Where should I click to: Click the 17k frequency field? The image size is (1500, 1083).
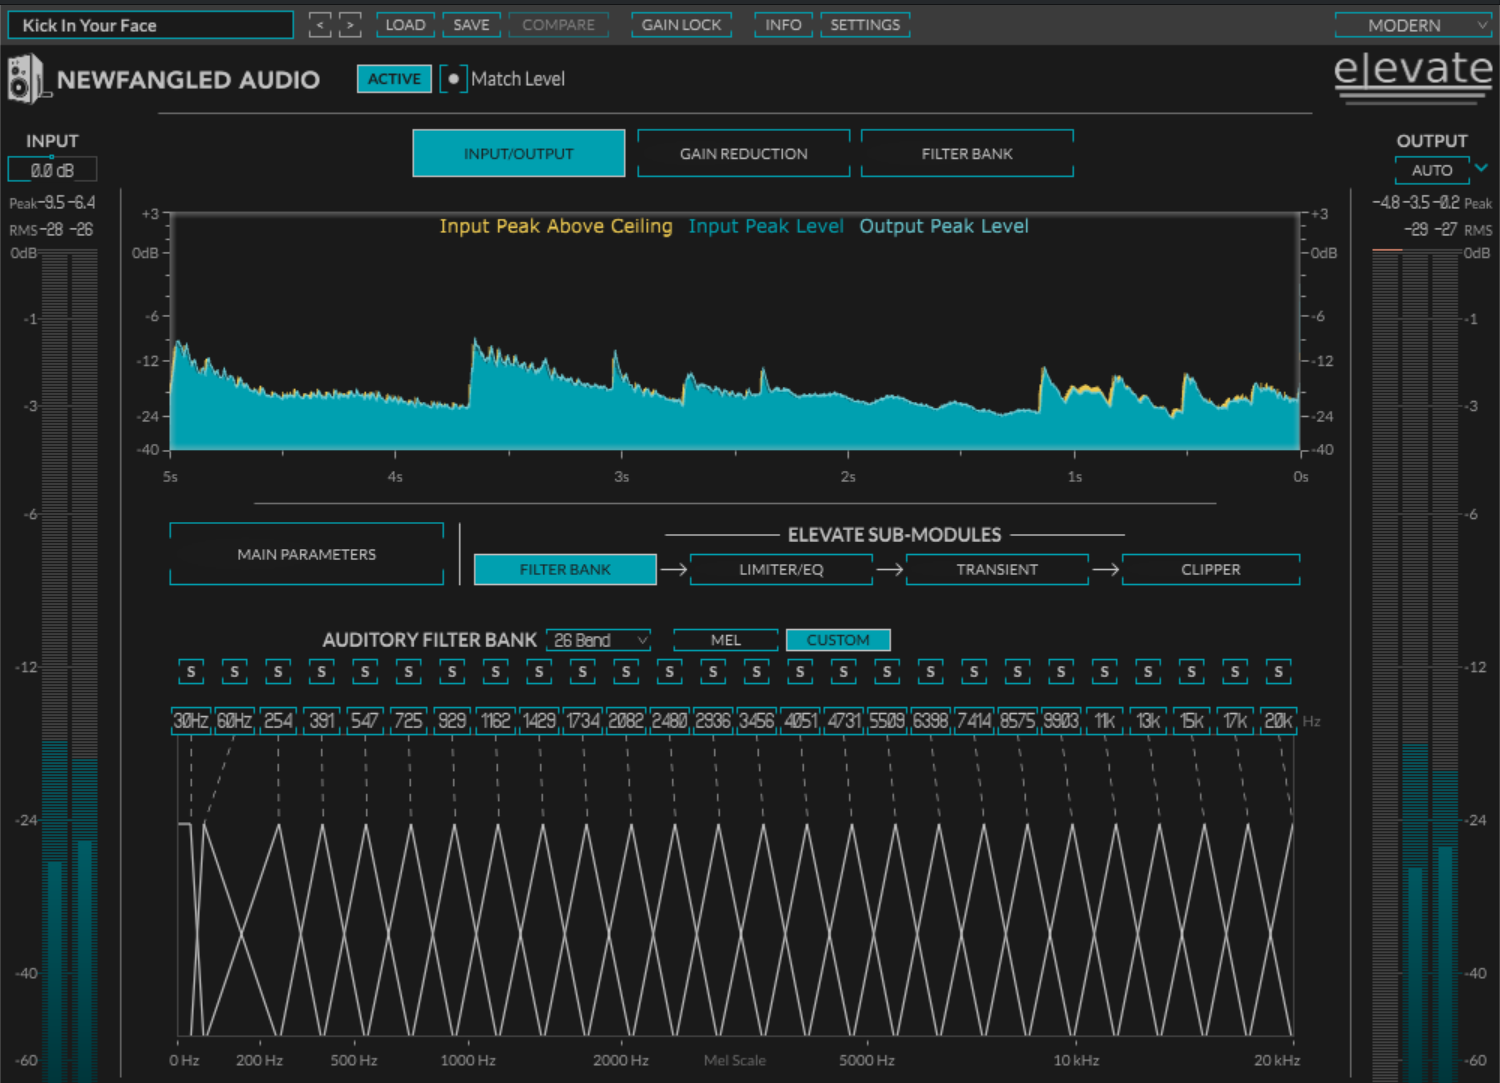pyautogui.click(x=1235, y=721)
